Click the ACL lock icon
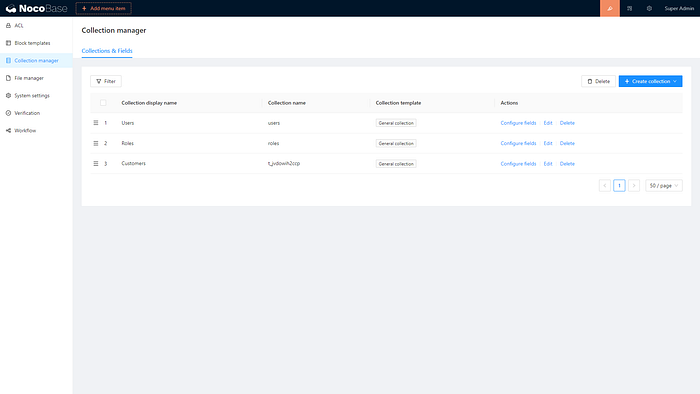This screenshot has width=700, height=394. [x=8, y=25]
